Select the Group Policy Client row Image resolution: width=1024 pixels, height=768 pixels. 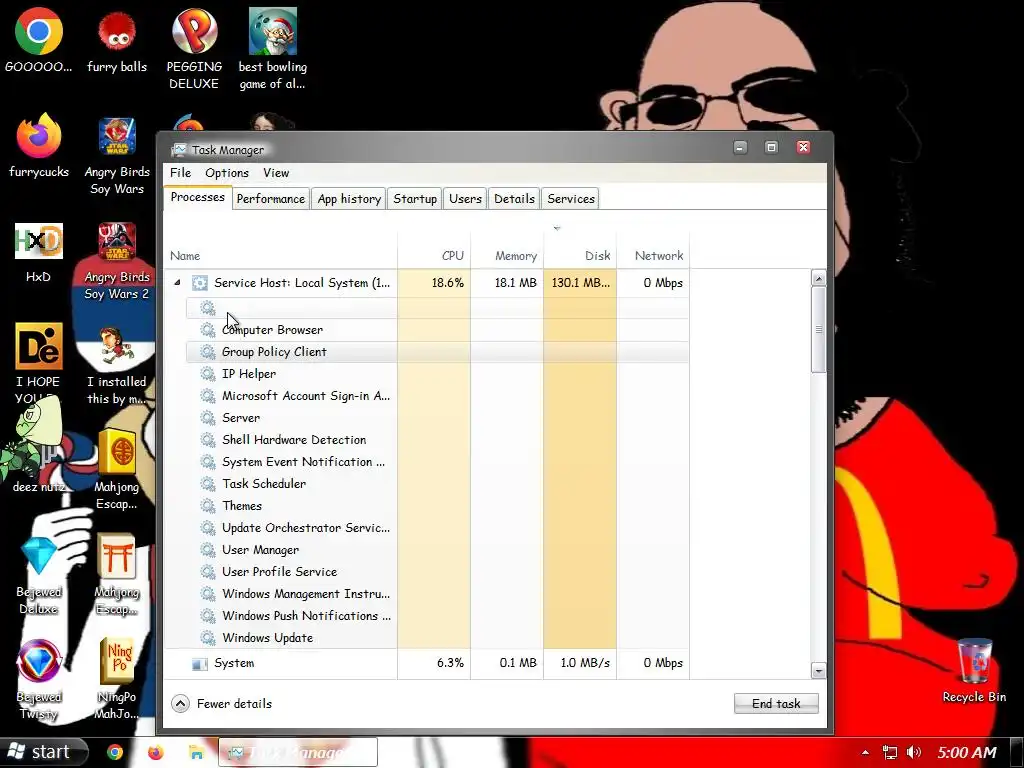(x=437, y=352)
